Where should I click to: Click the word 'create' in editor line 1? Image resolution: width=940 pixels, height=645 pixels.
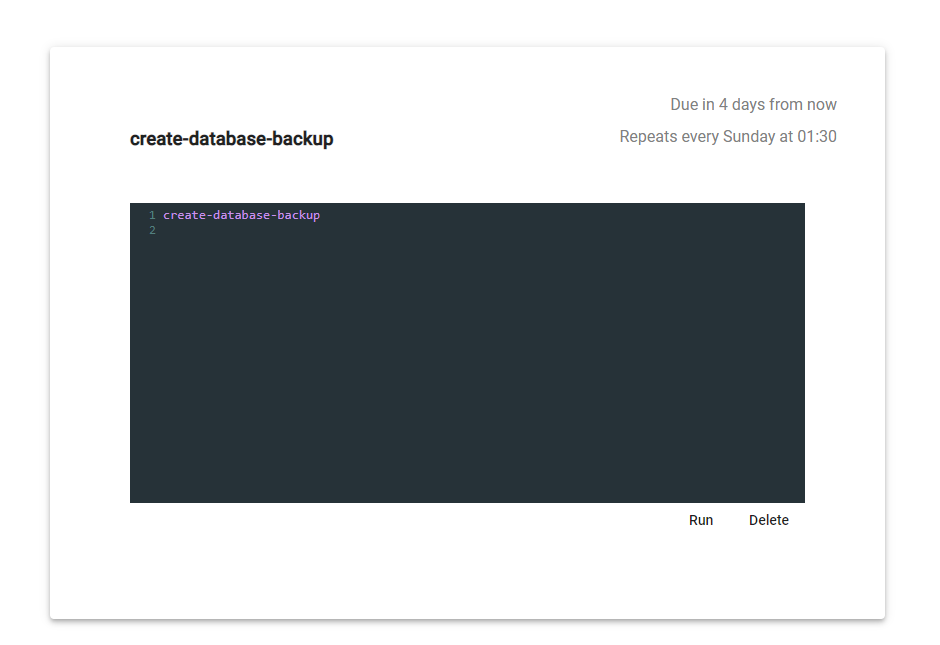tap(182, 215)
